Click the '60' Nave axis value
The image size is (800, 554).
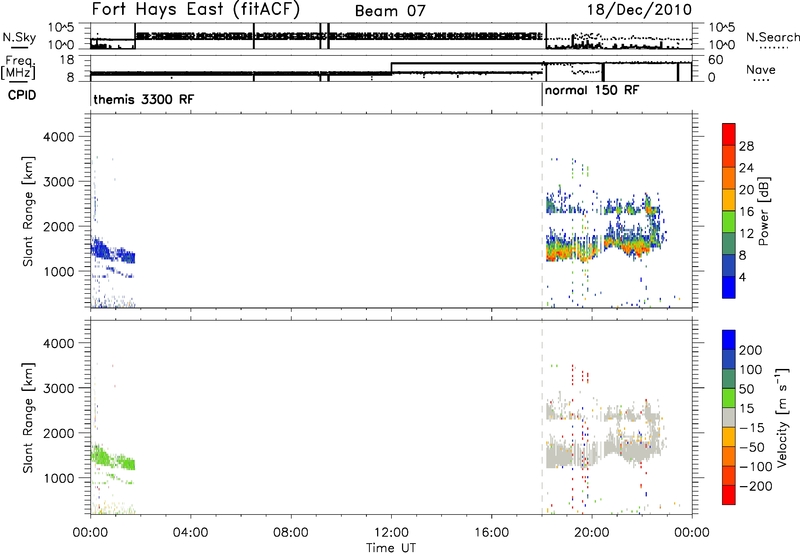[715, 60]
